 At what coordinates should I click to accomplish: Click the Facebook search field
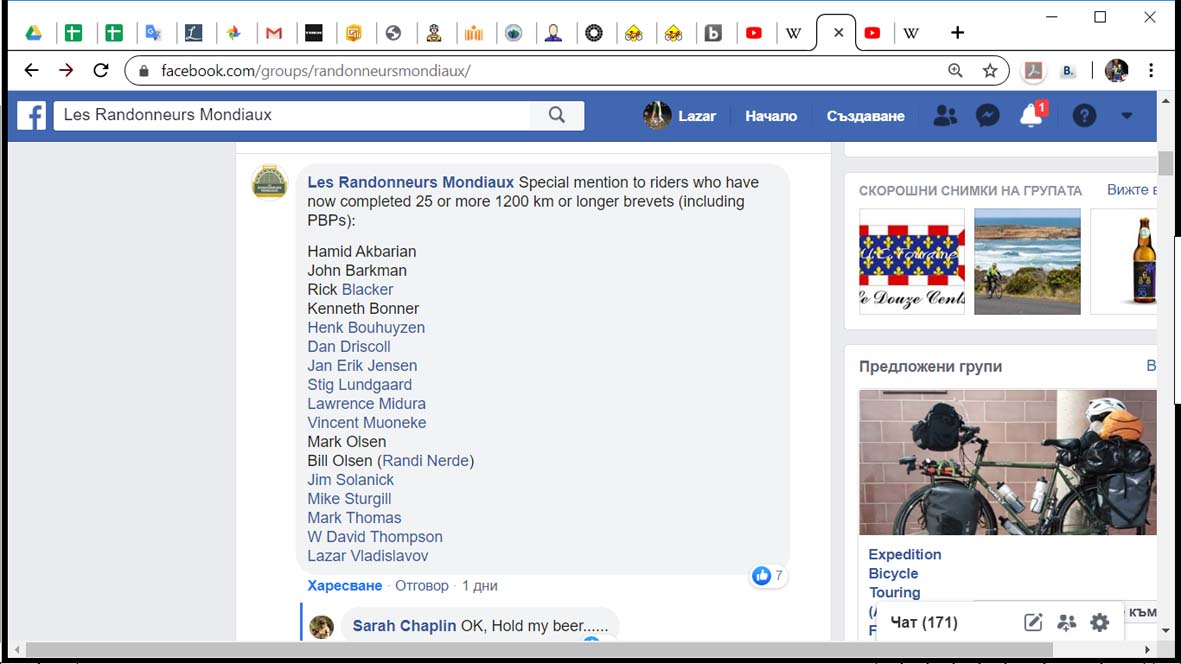click(x=291, y=115)
